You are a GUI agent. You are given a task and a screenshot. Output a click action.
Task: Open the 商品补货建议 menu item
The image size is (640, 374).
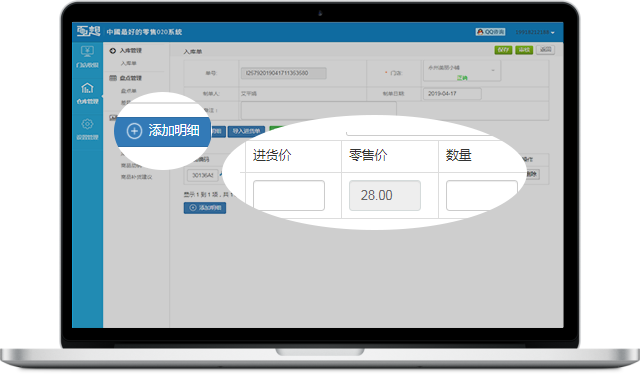pyautogui.click(x=137, y=177)
